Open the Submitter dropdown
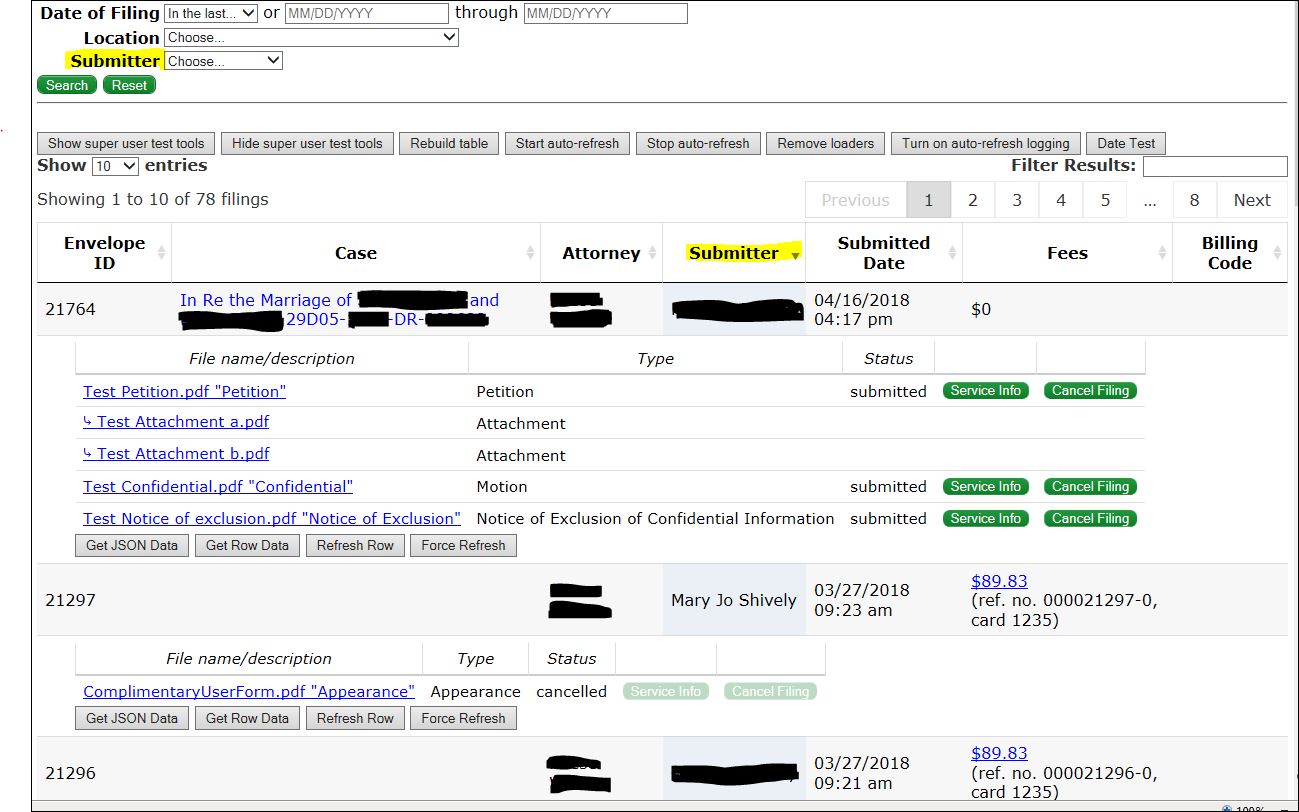Image resolution: width=1299 pixels, height=812 pixels. coord(222,60)
